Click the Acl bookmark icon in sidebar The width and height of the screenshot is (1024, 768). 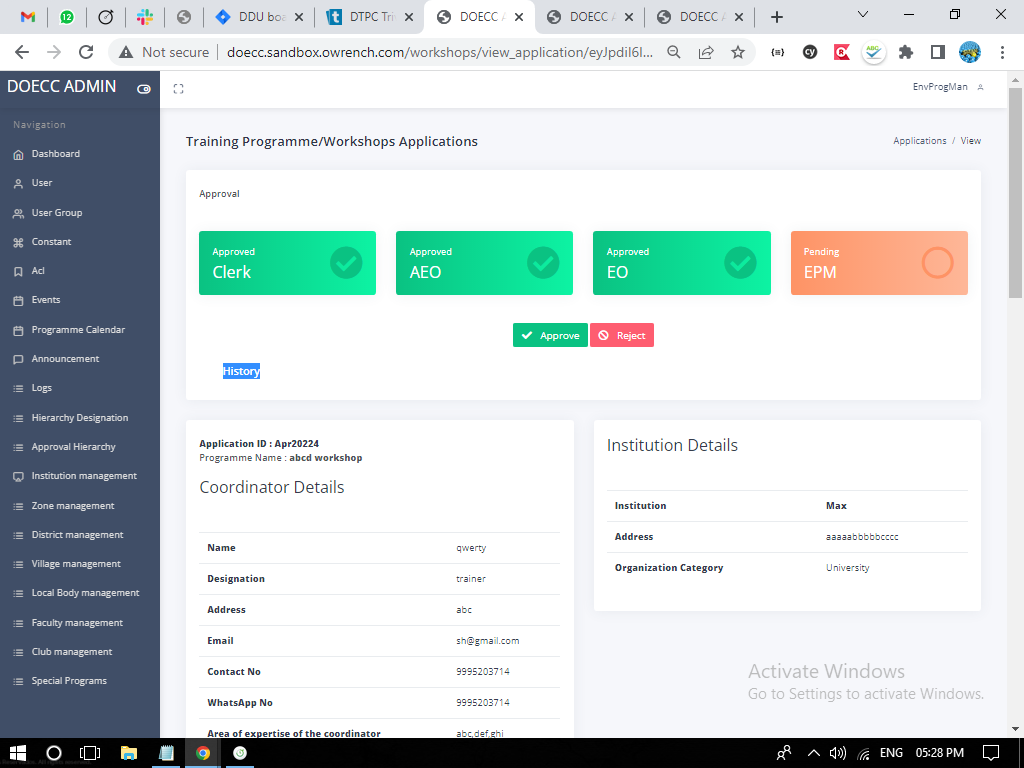click(x=18, y=272)
